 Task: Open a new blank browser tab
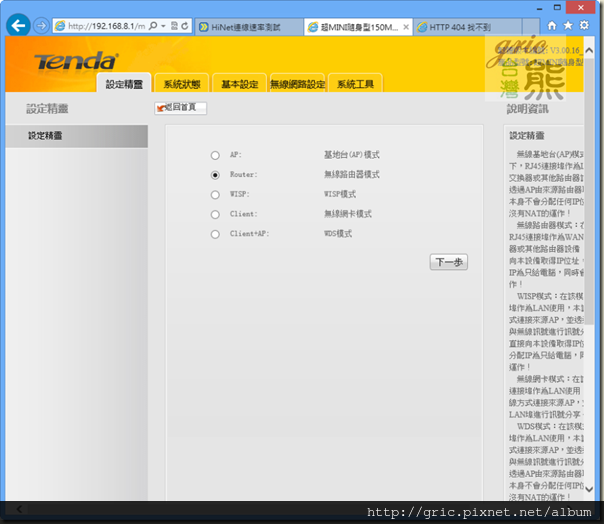coord(531,27)
